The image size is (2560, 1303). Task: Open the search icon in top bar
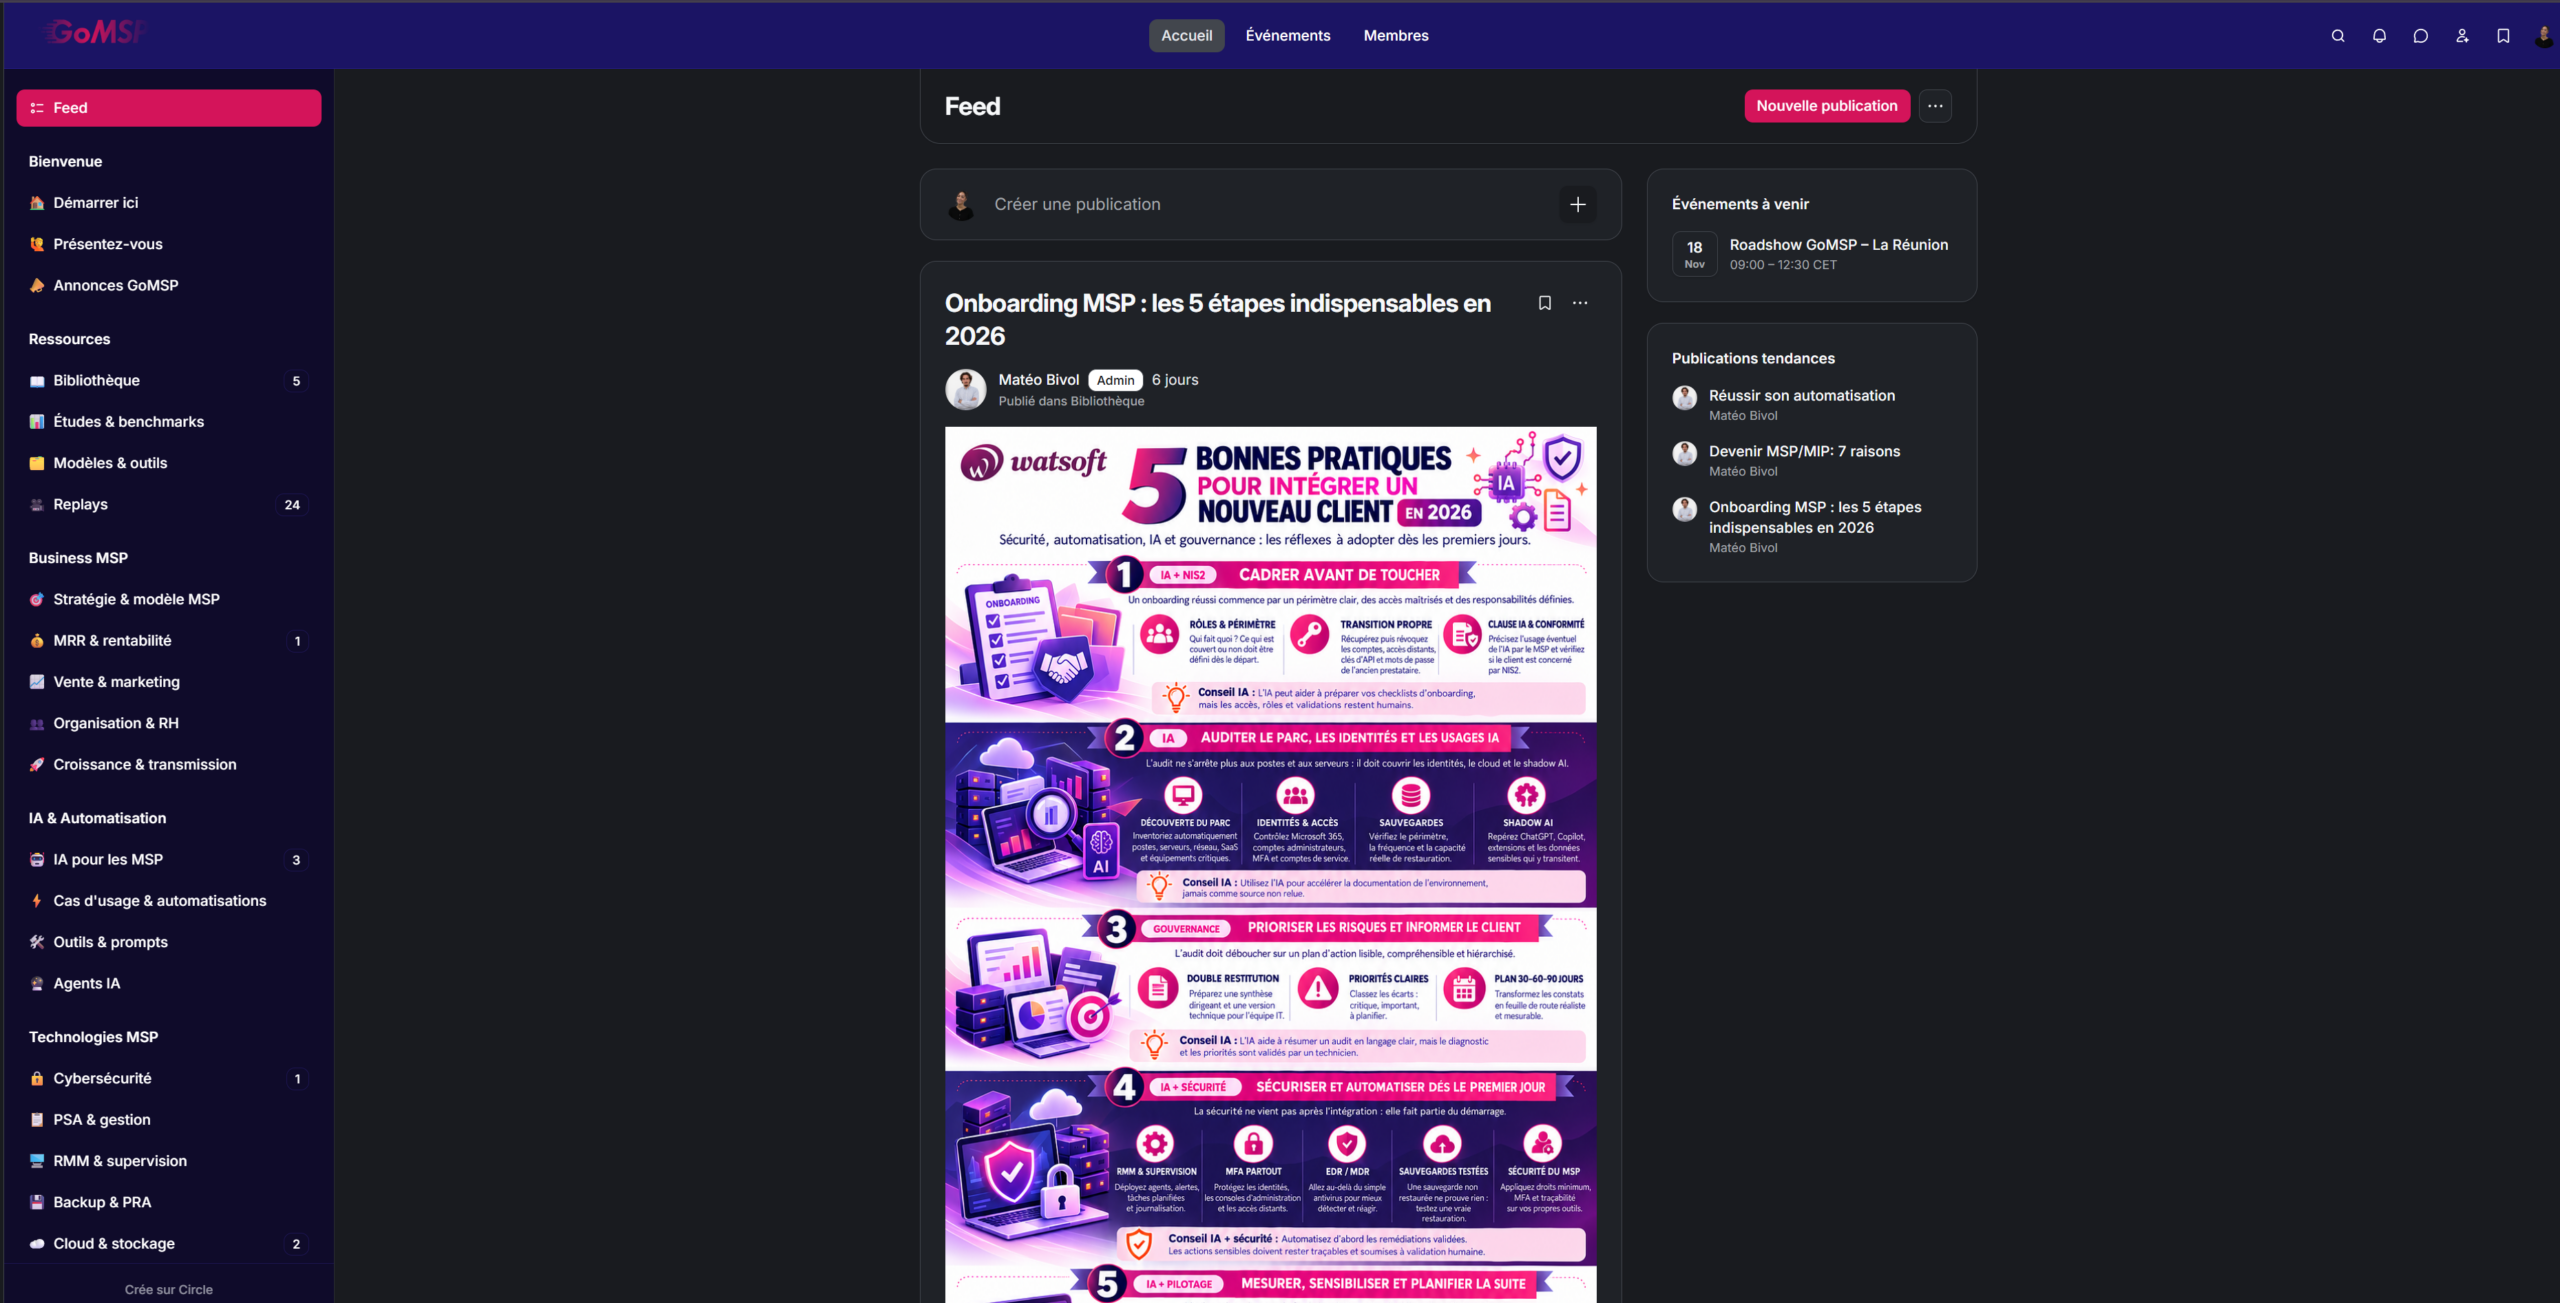pyautogui.click(x=2337, y=36)
